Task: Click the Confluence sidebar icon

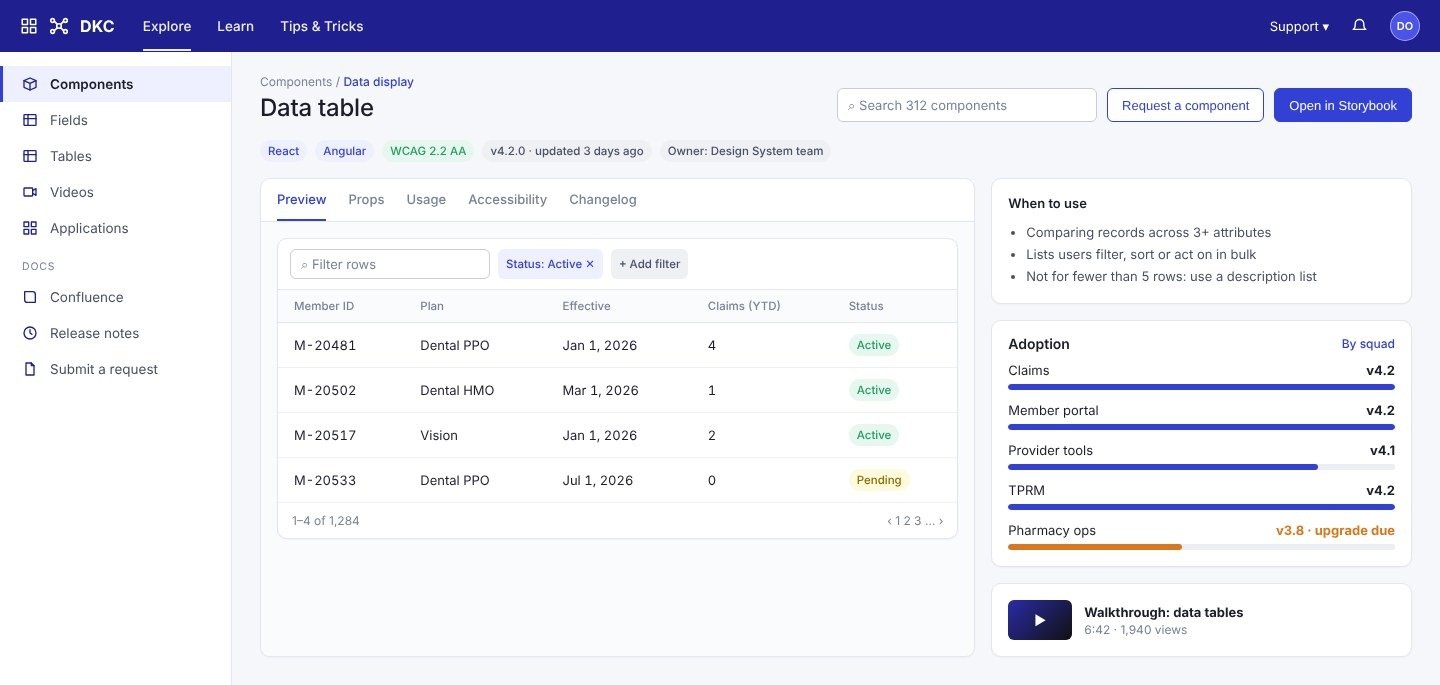Action: tap(30, 297)
